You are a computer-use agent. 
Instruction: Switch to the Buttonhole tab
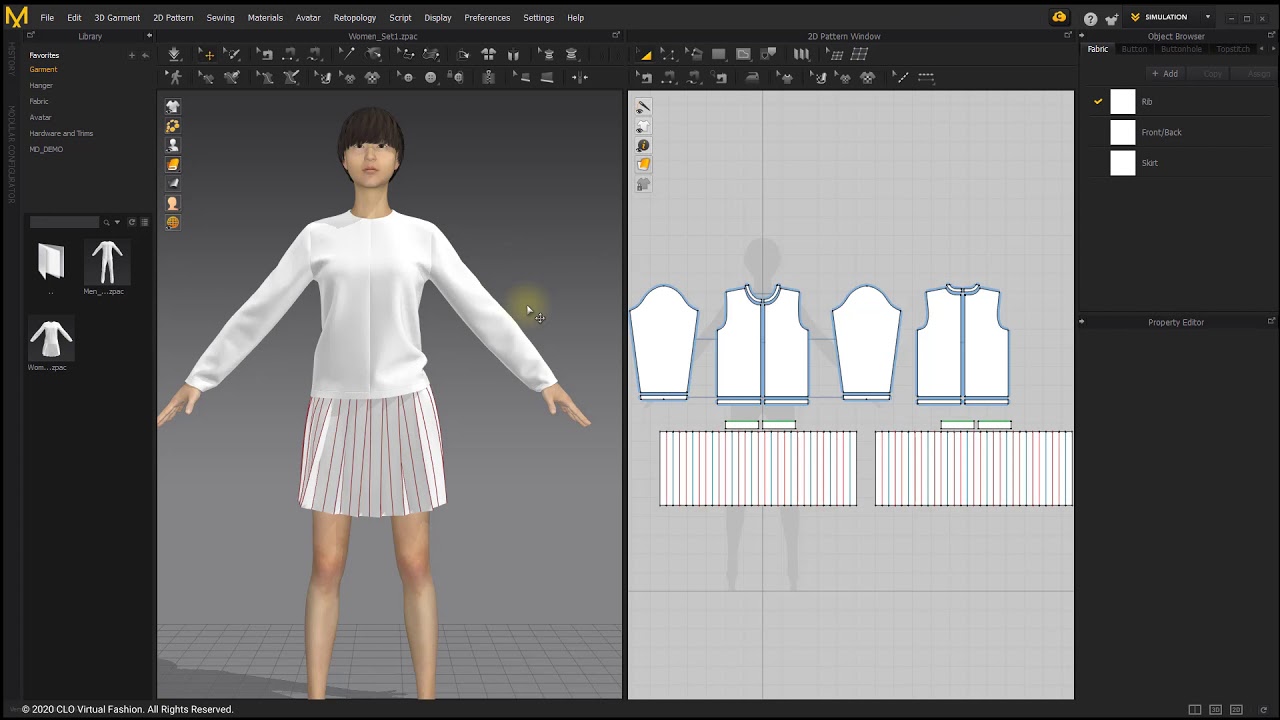click(1181, 49)
